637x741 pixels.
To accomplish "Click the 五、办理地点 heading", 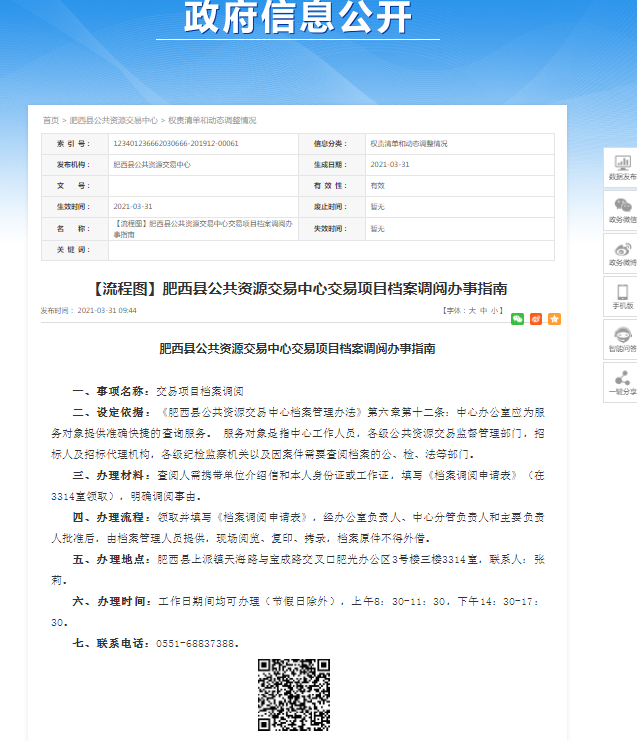I will coord(111,560).
